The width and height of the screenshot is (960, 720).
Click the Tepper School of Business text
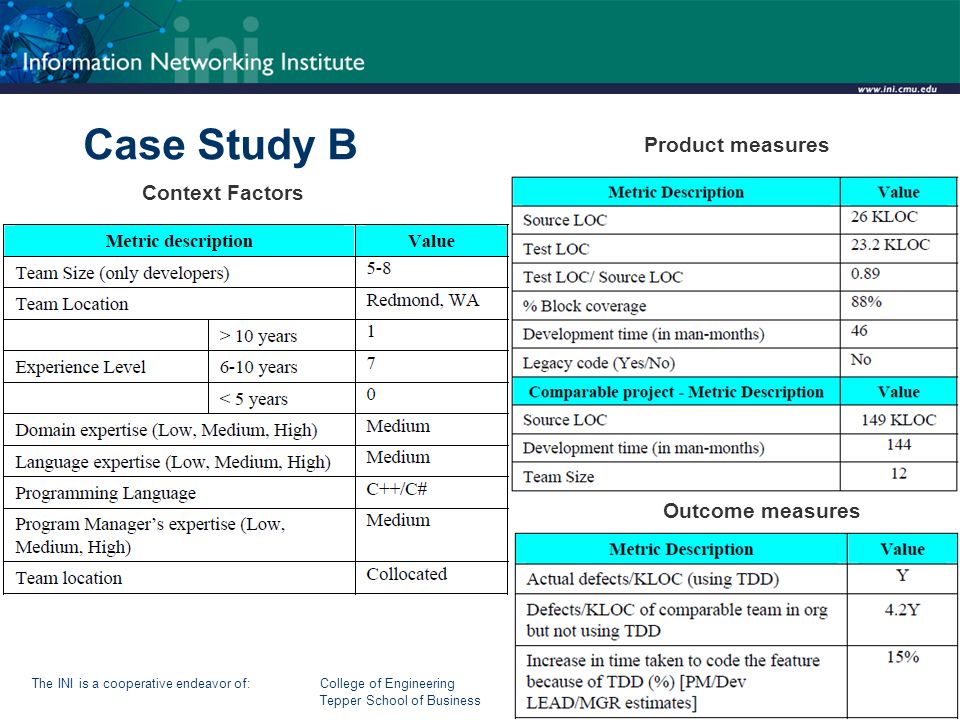[400, 700]
